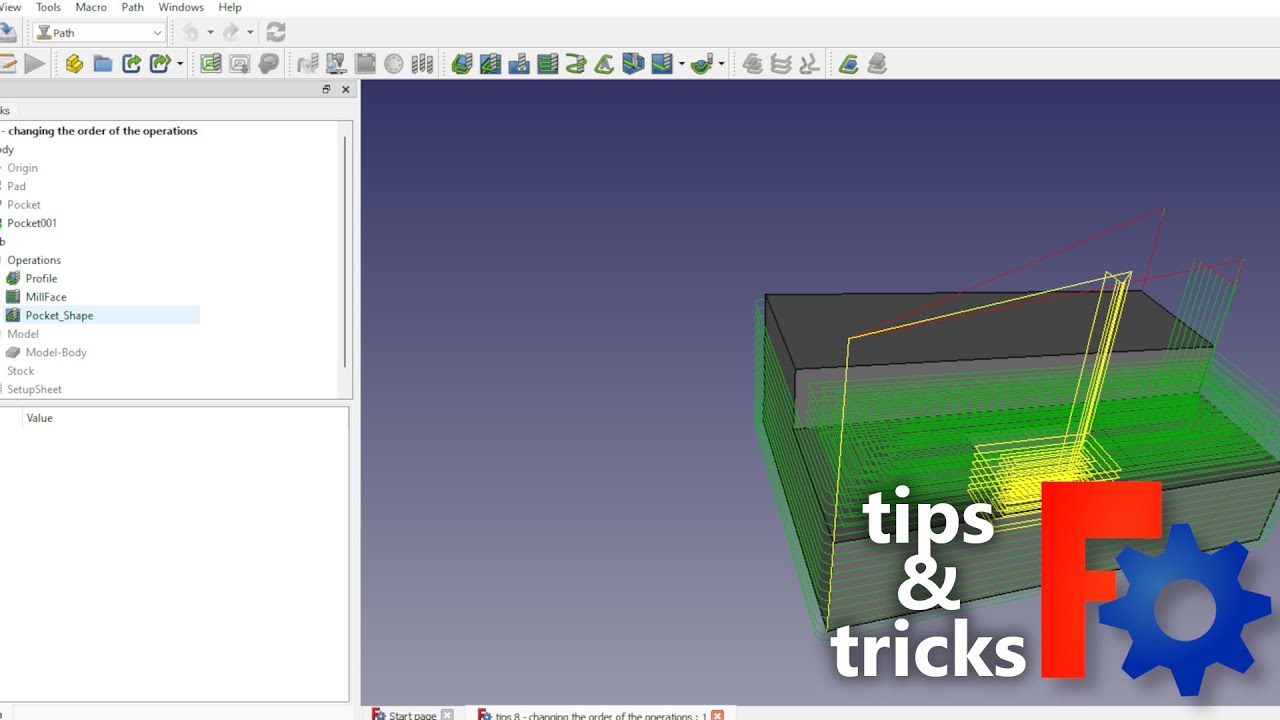
Task: Select the MillFace operation in tree
Action: (46, 297)
